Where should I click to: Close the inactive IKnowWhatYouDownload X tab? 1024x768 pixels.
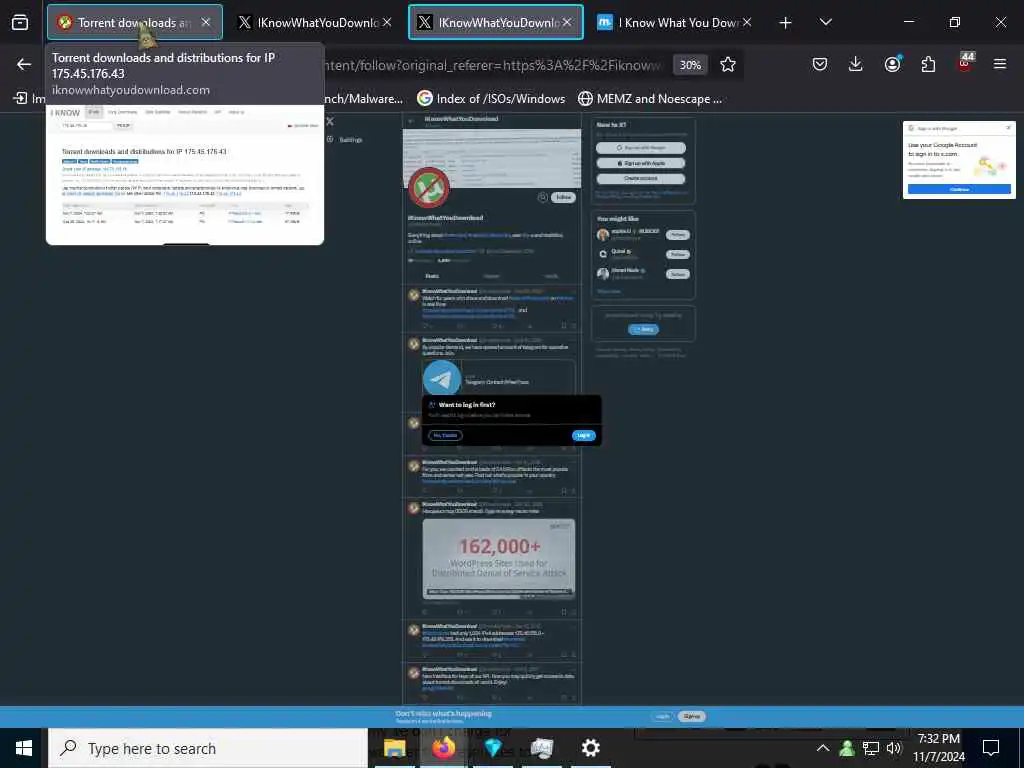(x=387, y=22)
